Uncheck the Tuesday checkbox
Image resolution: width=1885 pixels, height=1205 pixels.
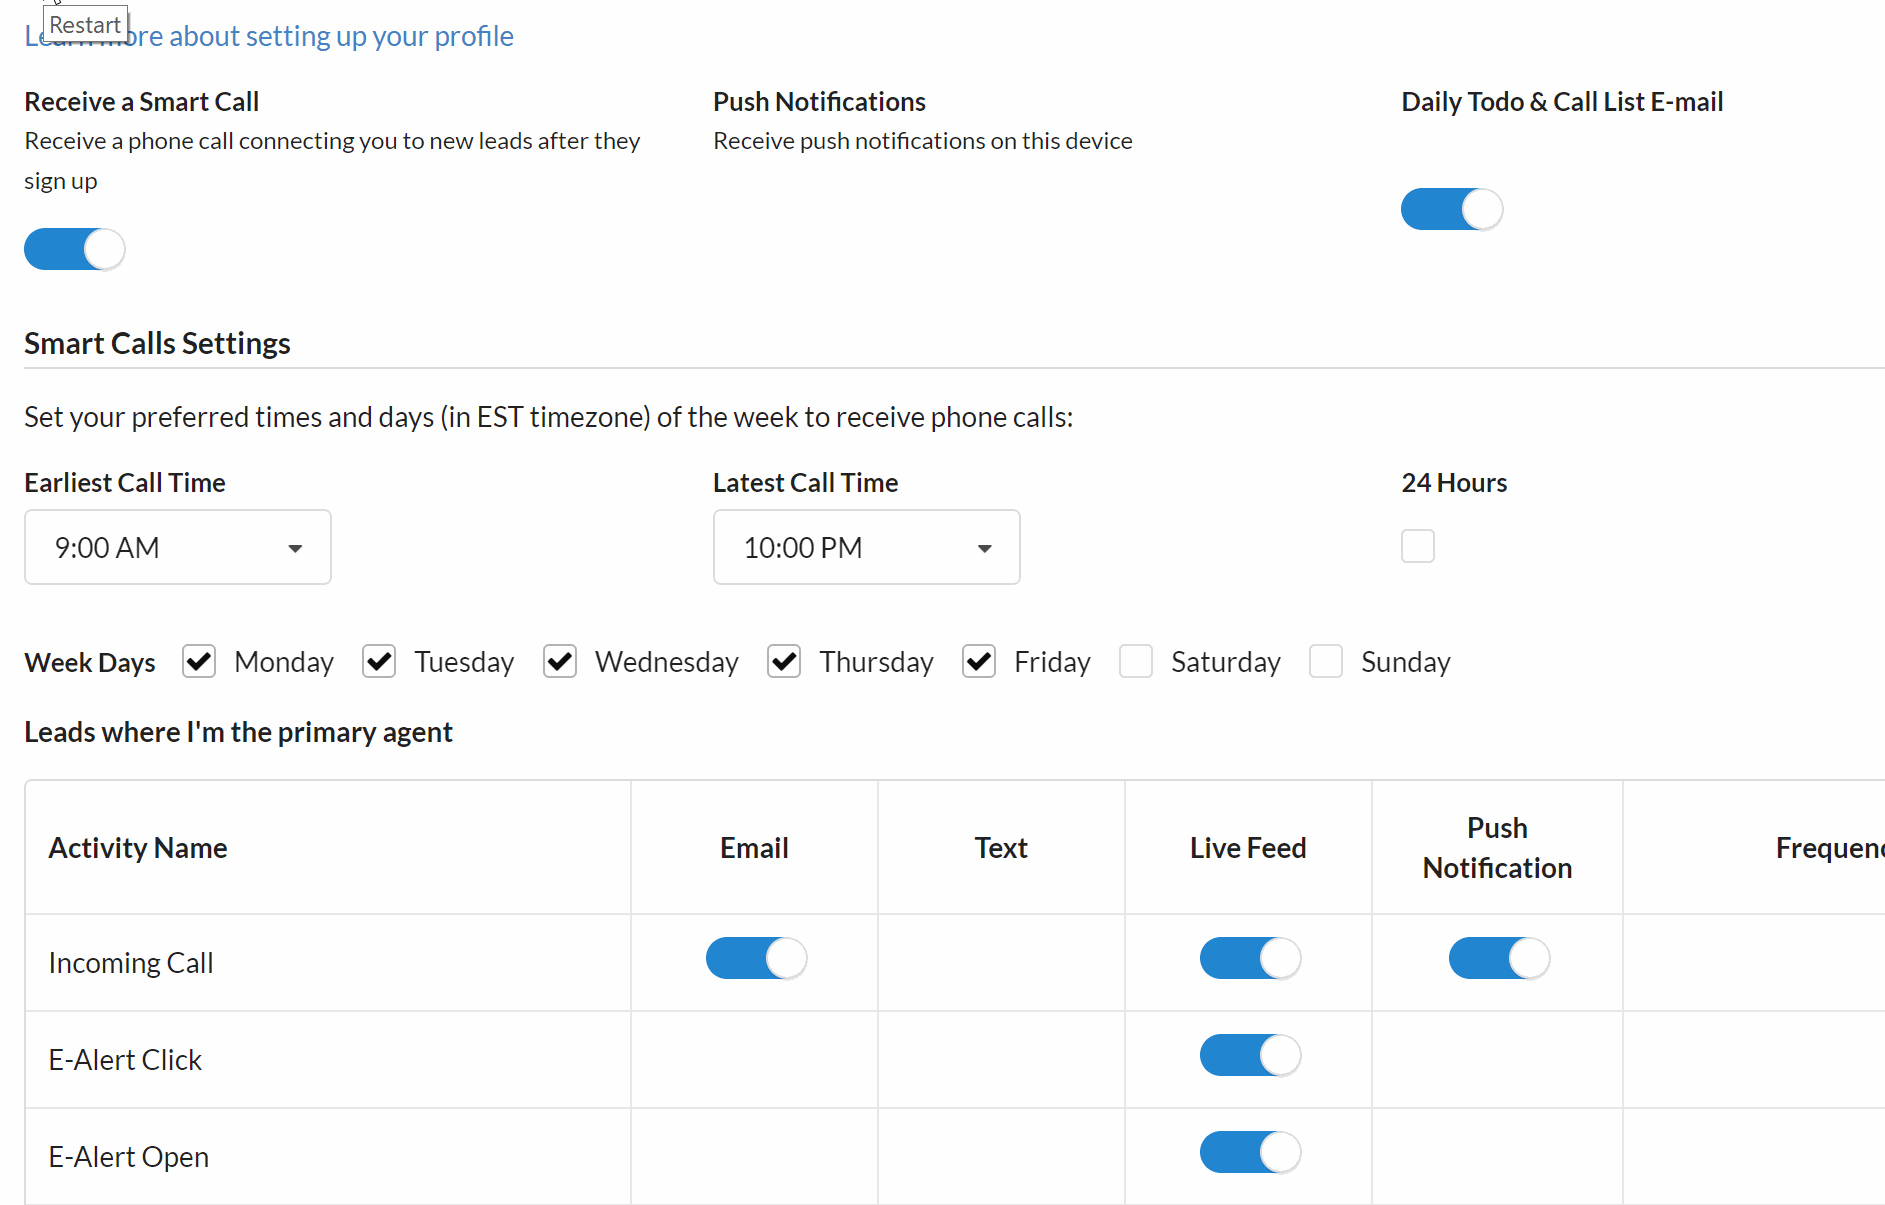tap(379, 661)
